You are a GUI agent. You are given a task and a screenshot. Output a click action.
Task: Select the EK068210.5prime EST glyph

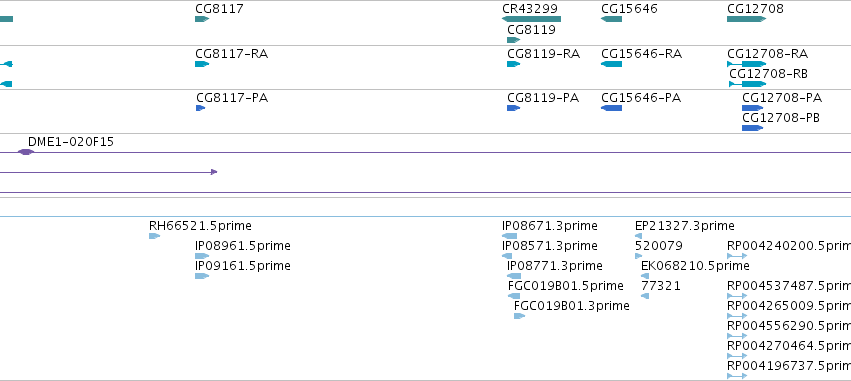pyautogui.click(x=645, y=276)
